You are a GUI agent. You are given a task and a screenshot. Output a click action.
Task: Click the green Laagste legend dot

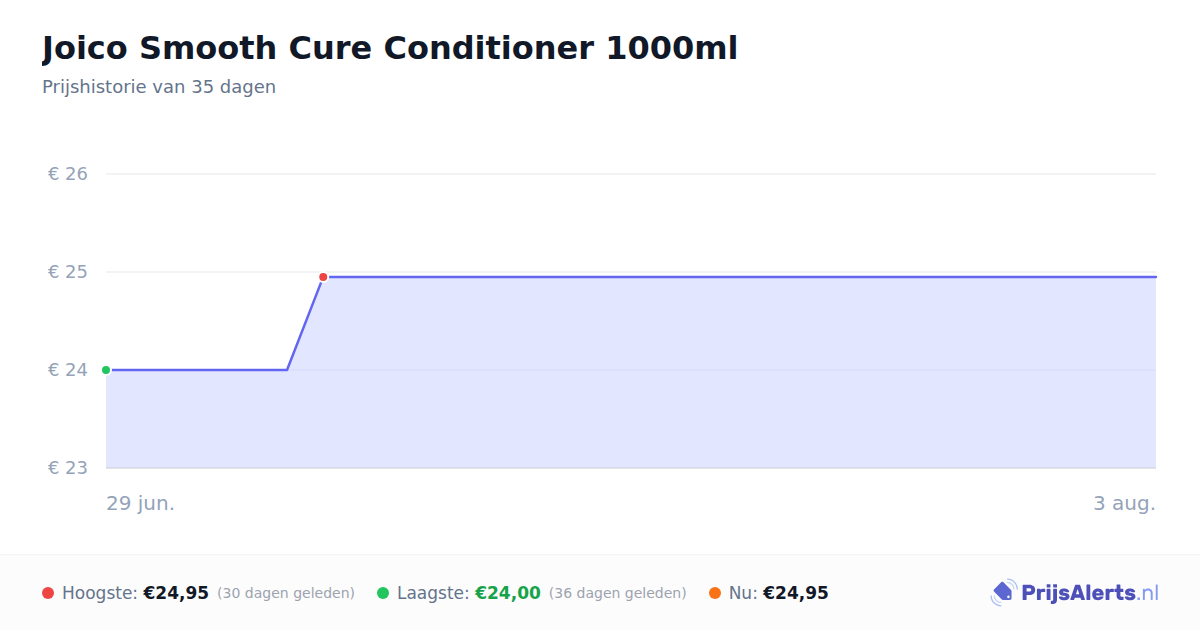(383, 593)
